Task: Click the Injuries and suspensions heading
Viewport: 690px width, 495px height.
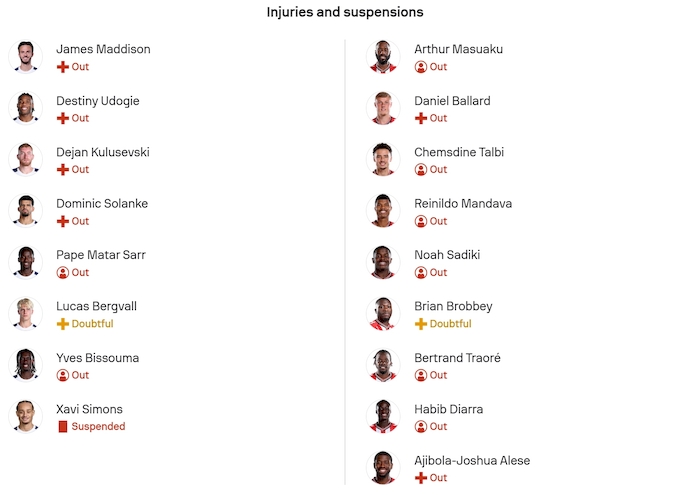Action: point(345,12)
